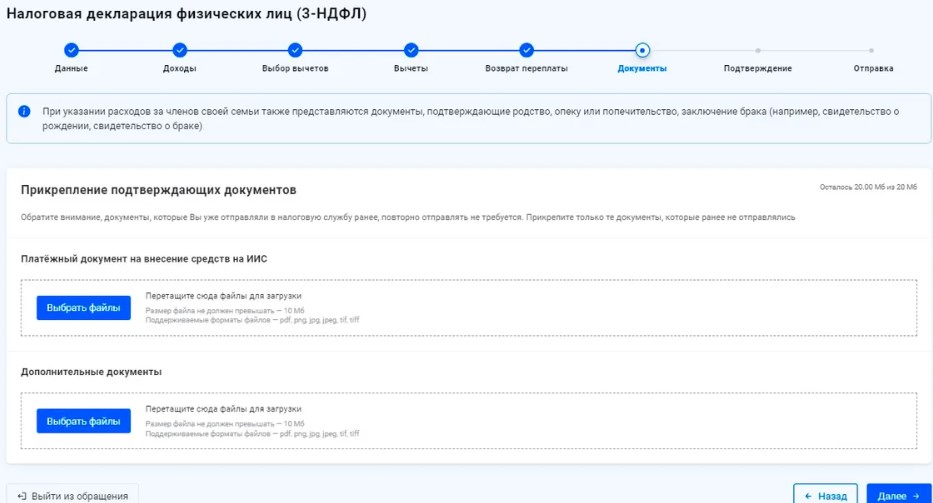Click the ИИС payment document drop zone text
This screenshot has width=933, height=503.
[x=224, y=296]
